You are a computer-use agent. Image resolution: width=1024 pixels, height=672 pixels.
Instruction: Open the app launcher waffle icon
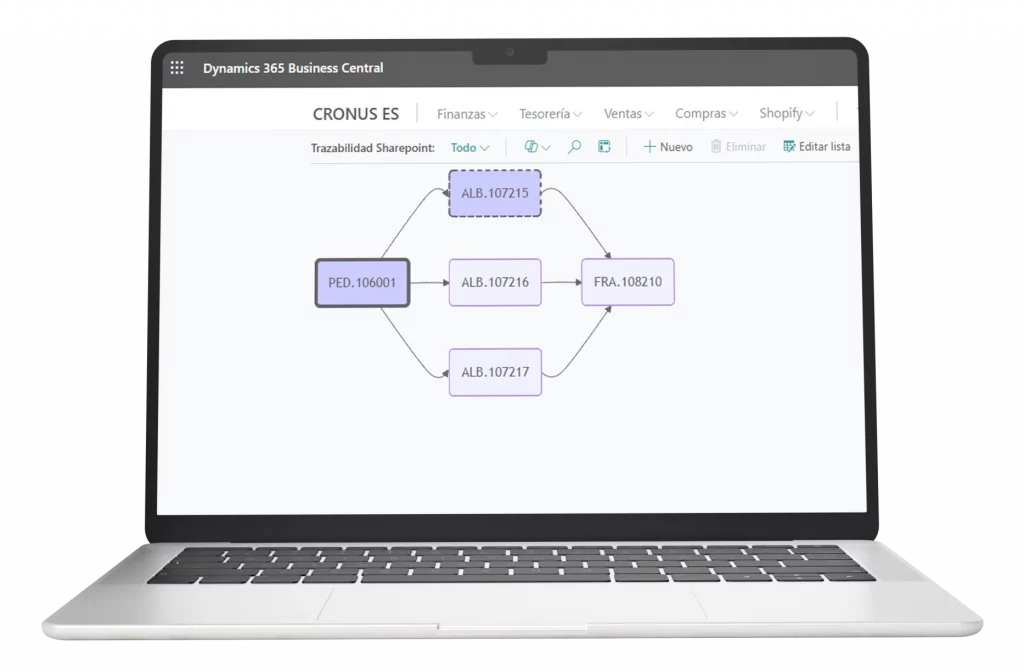(x=177, y=68)
